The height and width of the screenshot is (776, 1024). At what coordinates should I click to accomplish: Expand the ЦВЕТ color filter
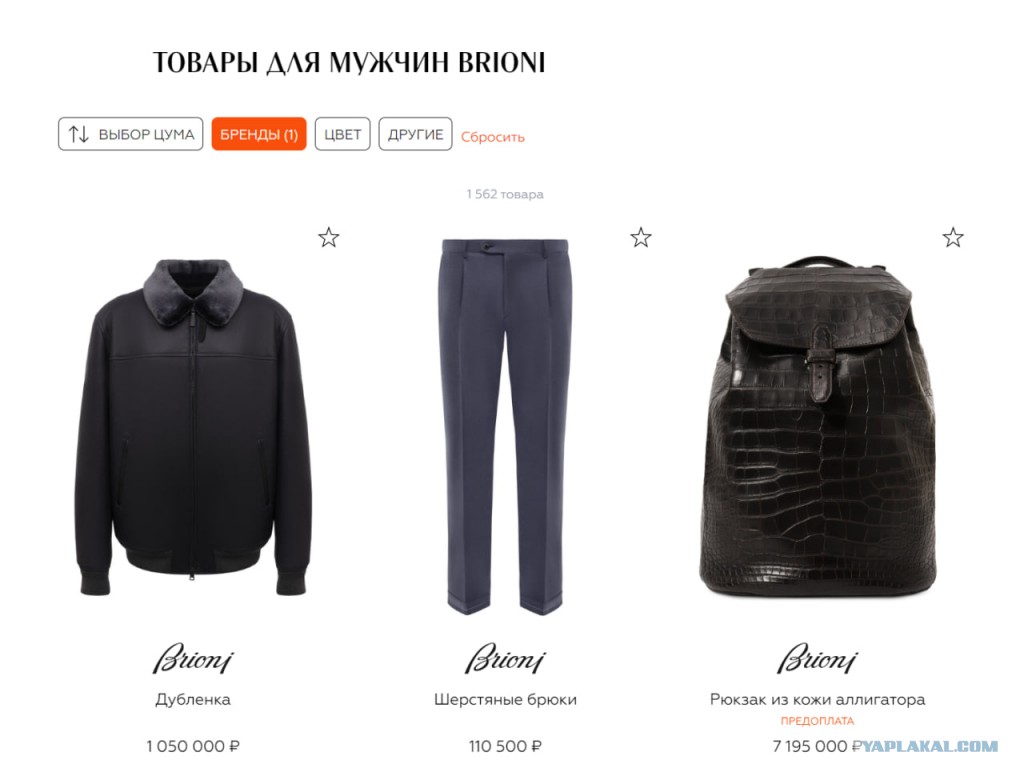[x=342, y=134]
